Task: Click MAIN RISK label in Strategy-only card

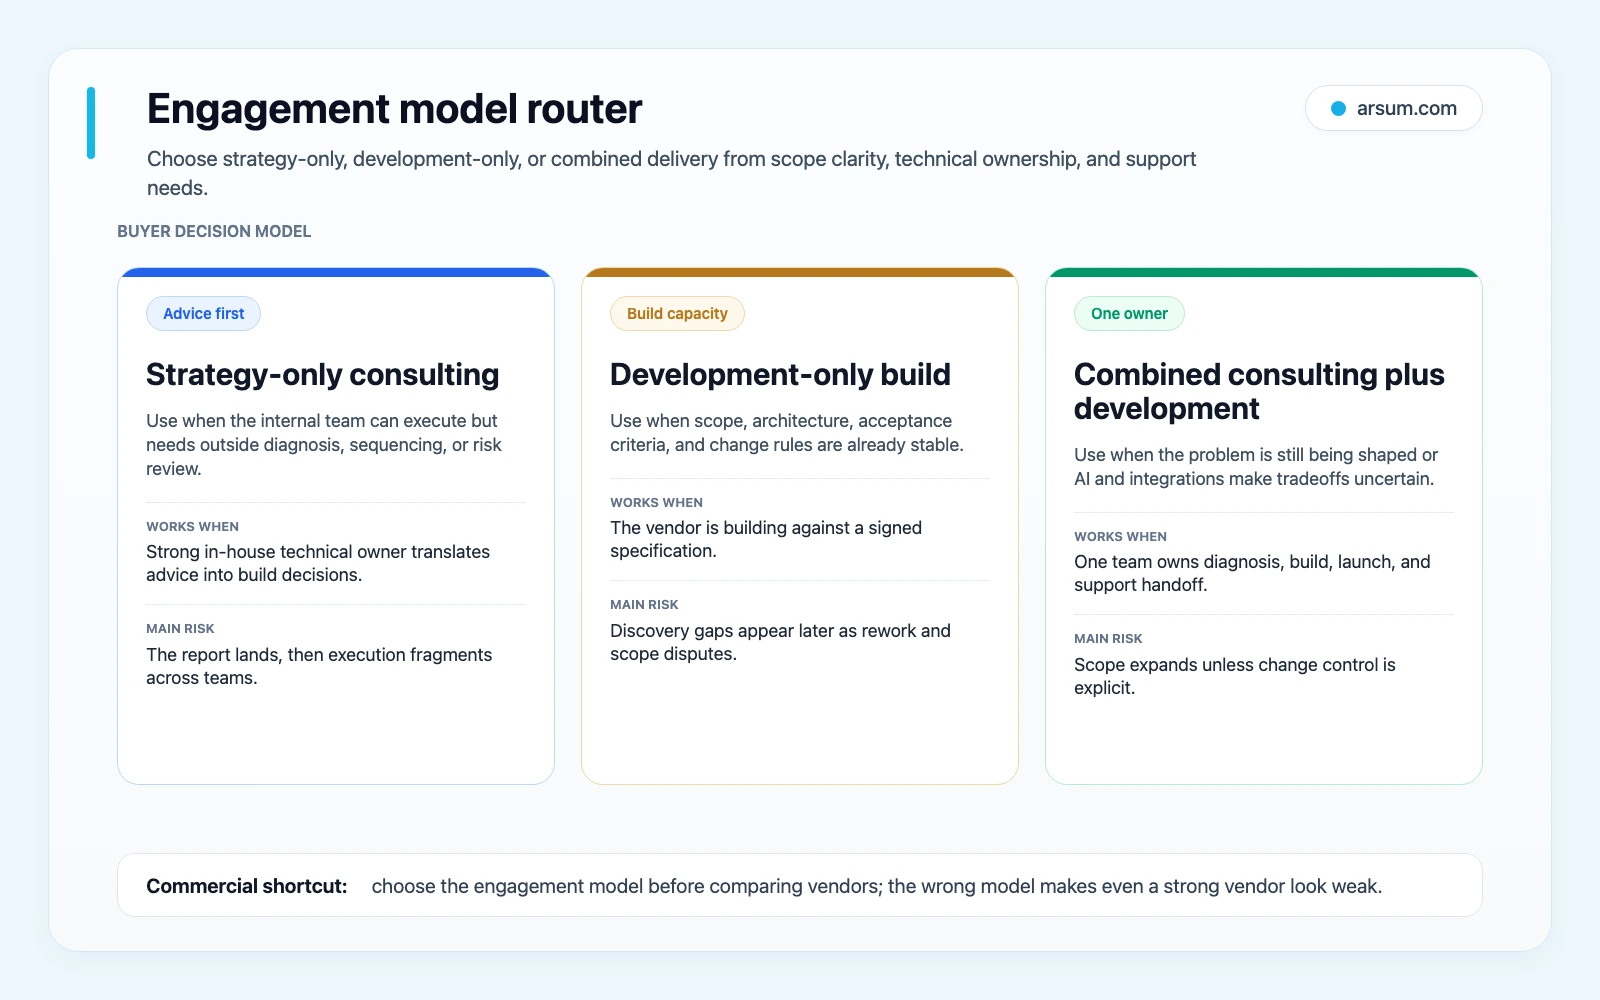Action: 180,628
